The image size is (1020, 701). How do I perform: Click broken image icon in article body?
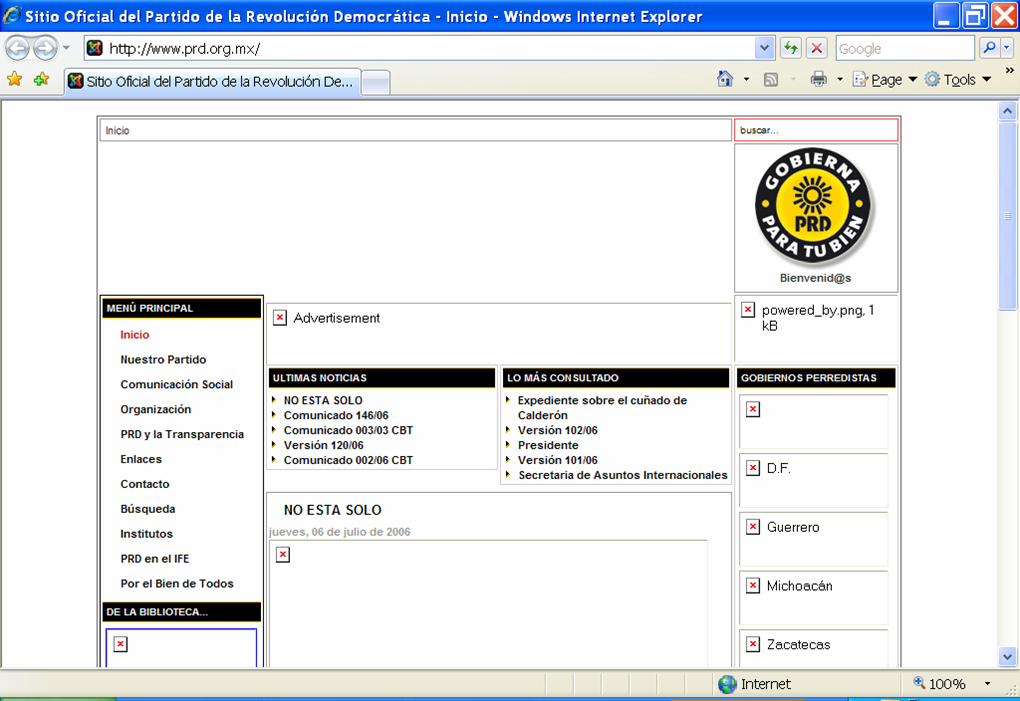point(283,555)
